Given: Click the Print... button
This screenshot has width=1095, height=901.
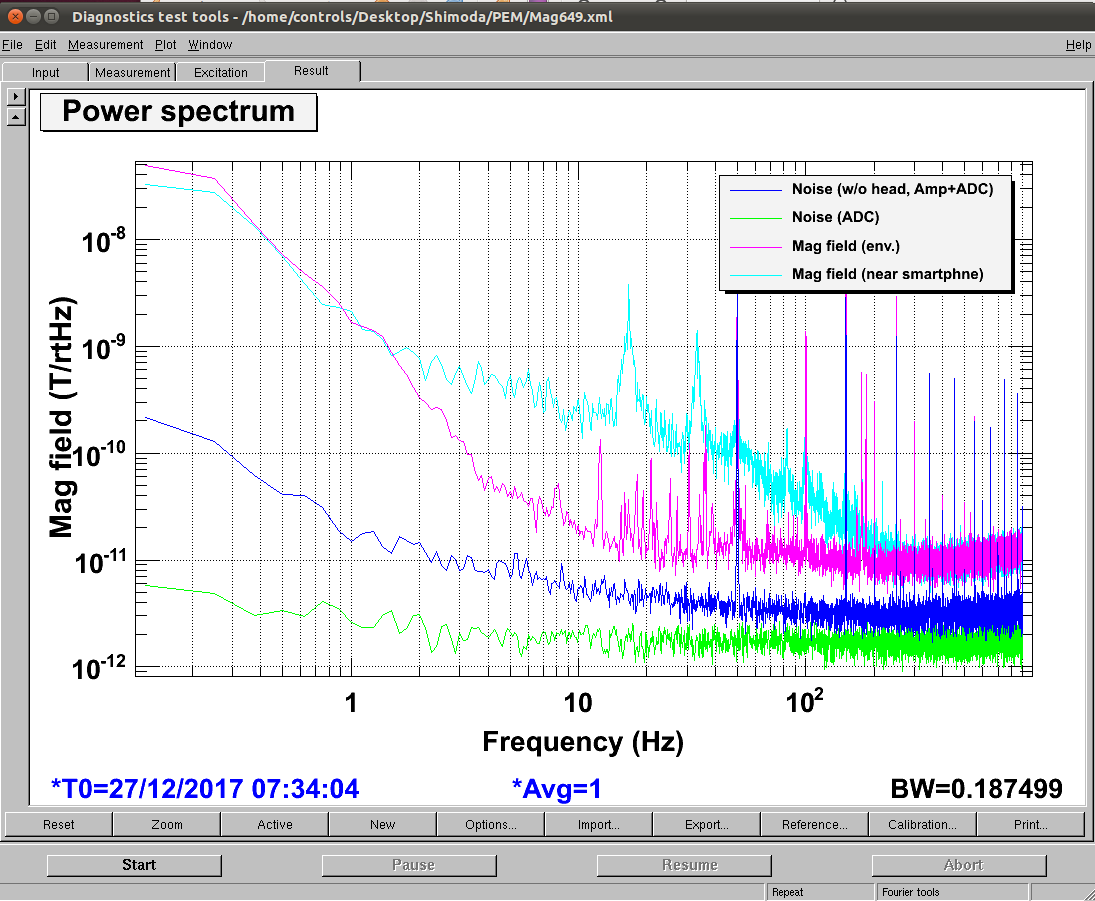Looking at the screenshot, I should [1031, 825].
